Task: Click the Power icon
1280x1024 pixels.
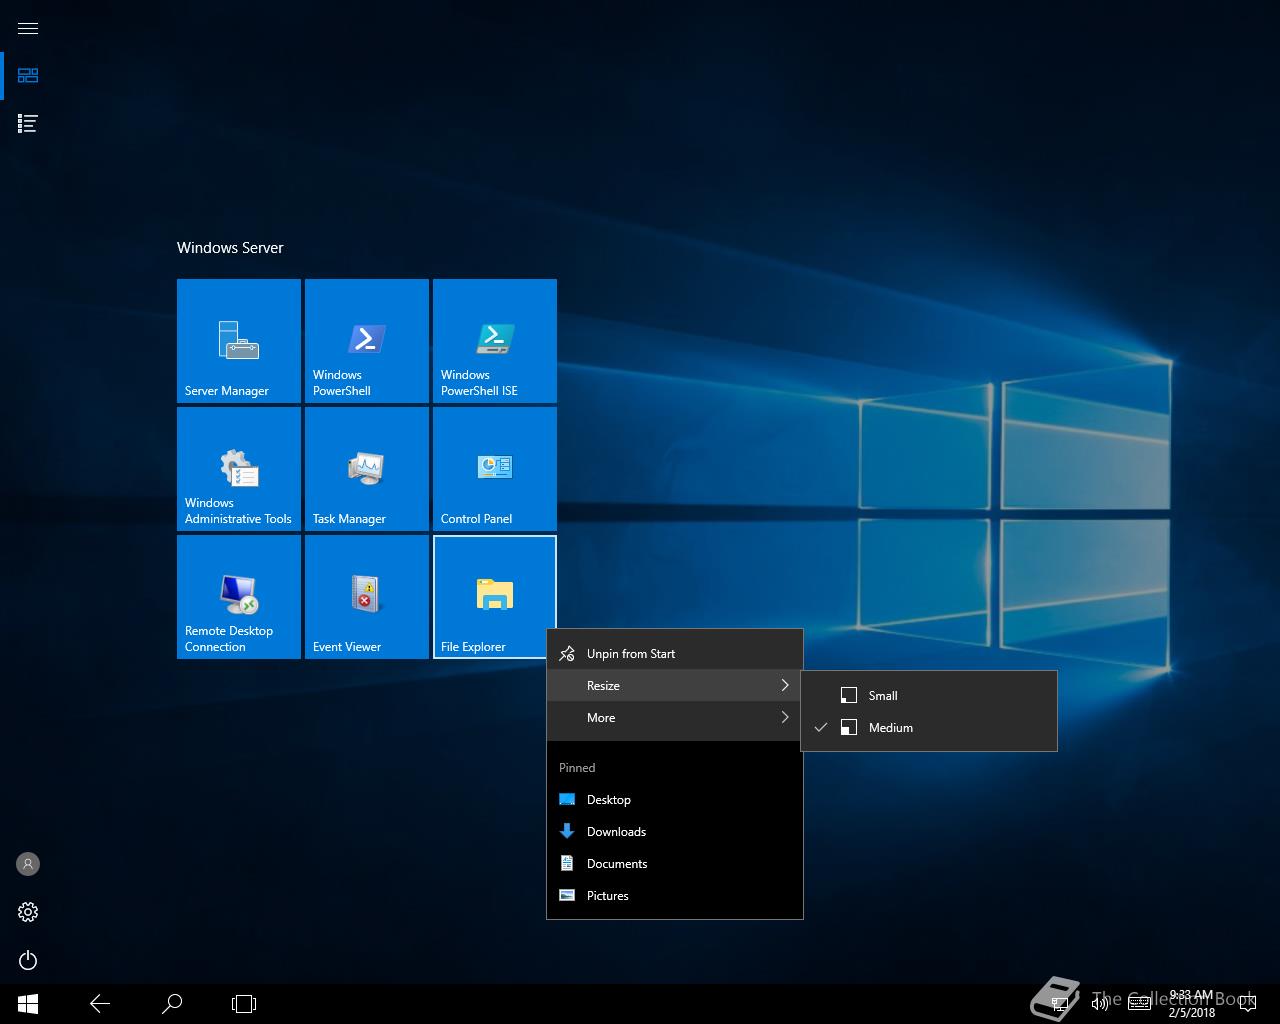Action: (x=28, y=960)
